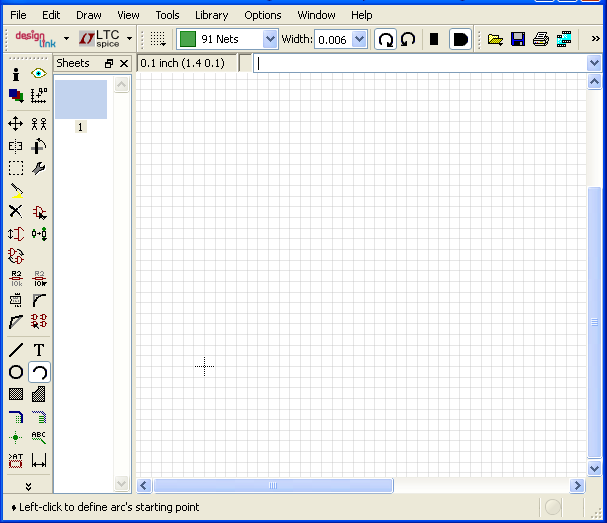Open the 91 Nets layer dropdown

pyautogui.click(x=270, y=39)
